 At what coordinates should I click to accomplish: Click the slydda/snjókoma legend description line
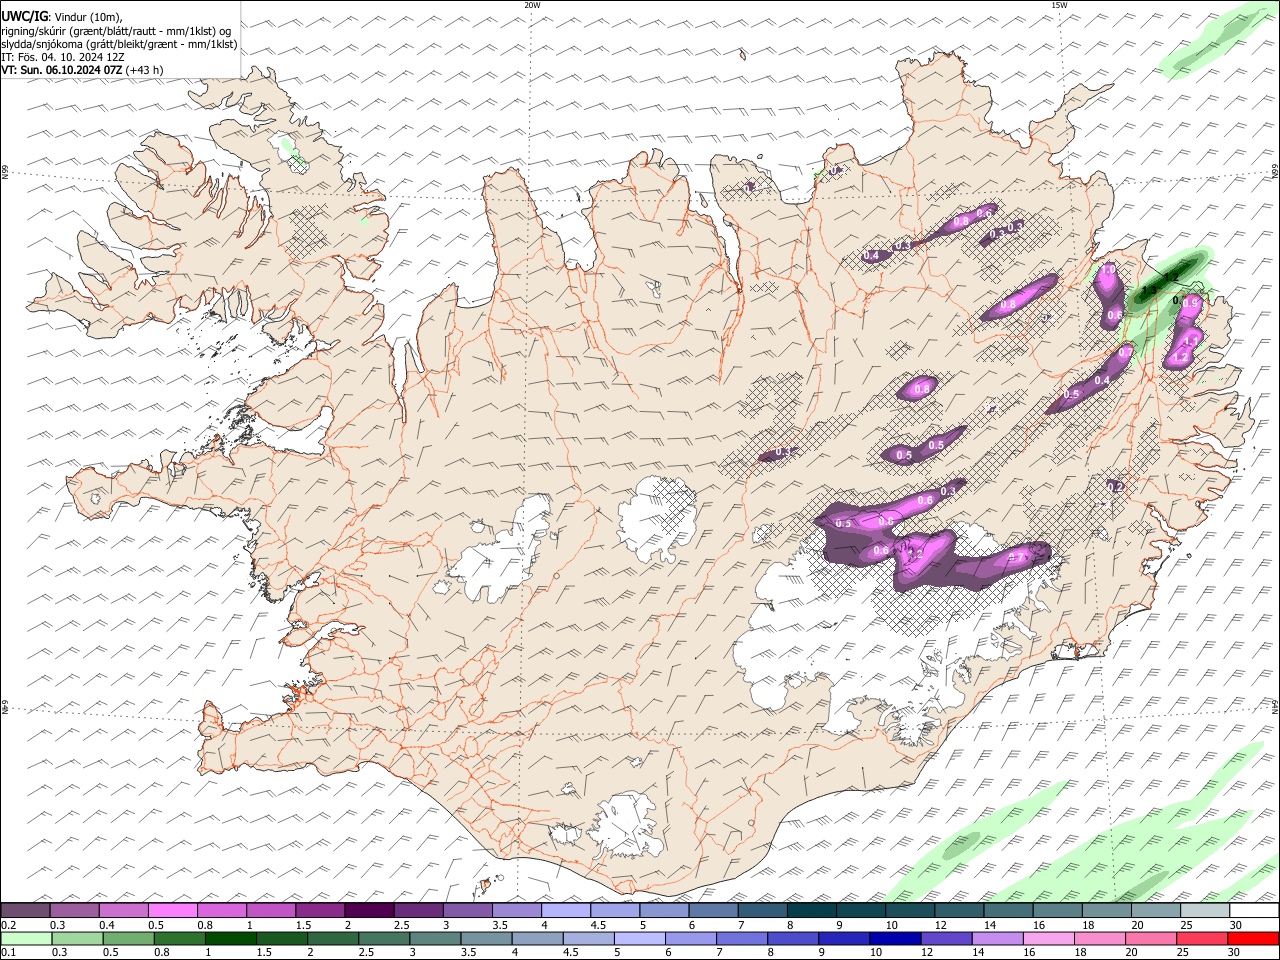point(120,44)
